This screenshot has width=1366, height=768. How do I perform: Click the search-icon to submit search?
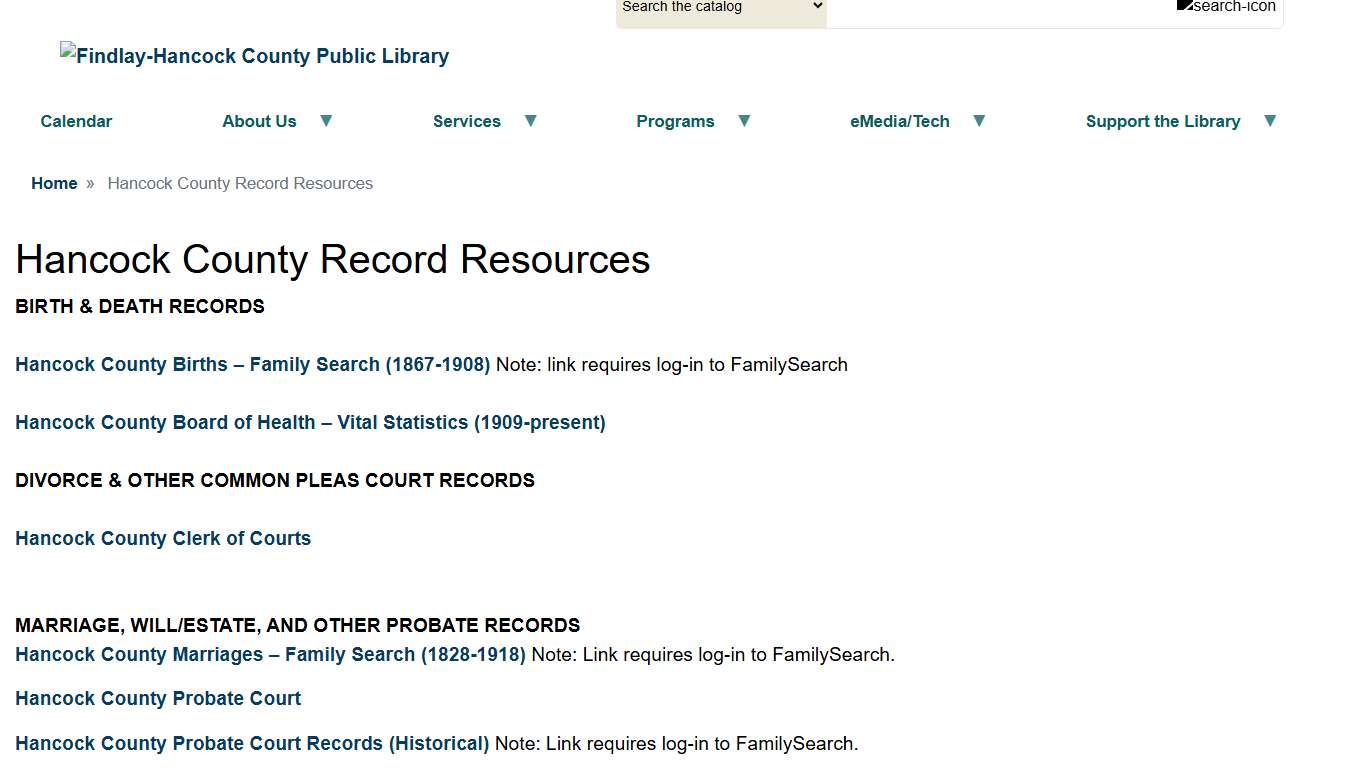(1226, 7)
